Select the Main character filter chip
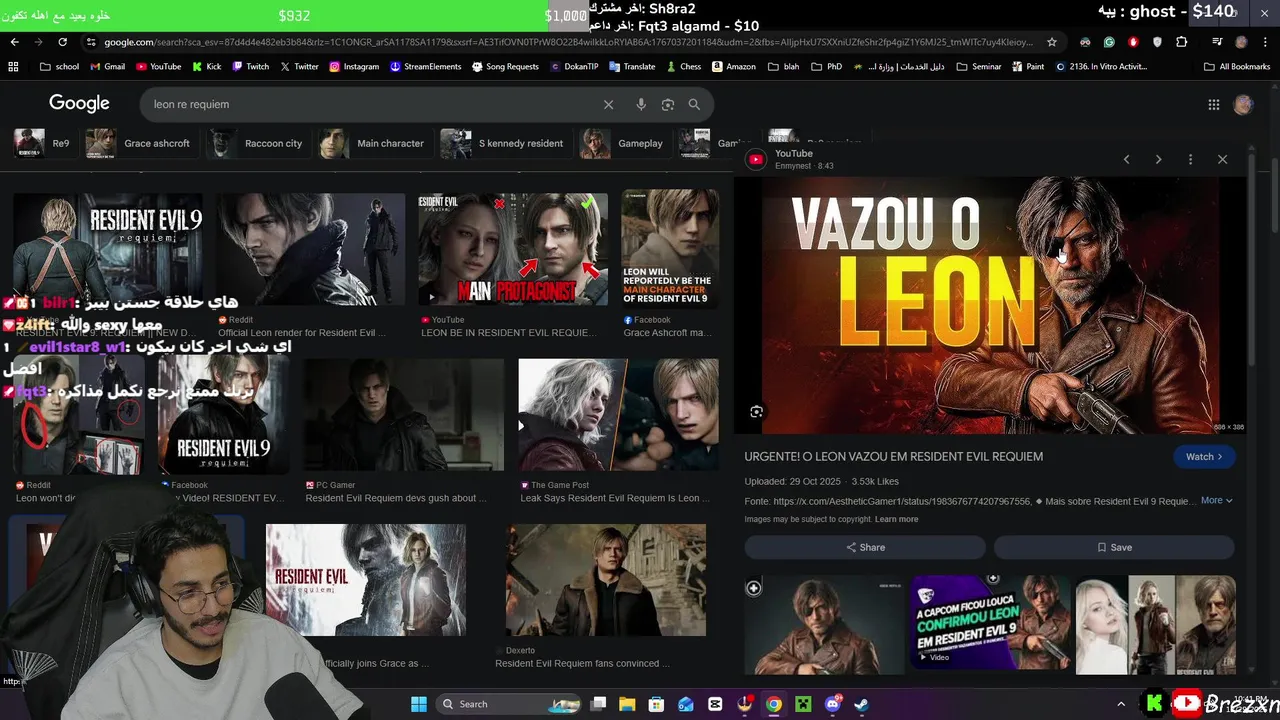 tap(373, 143)
